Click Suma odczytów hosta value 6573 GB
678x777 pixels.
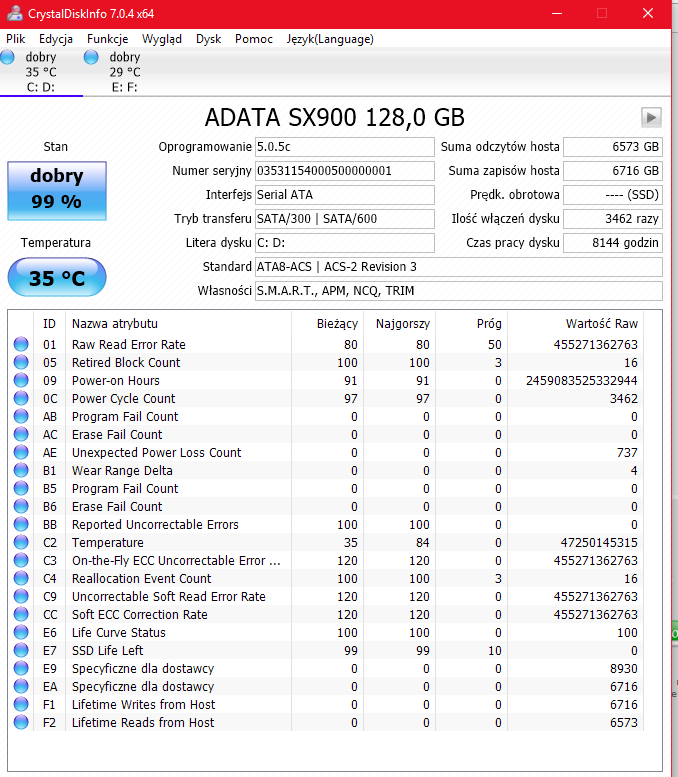(613, 147)
